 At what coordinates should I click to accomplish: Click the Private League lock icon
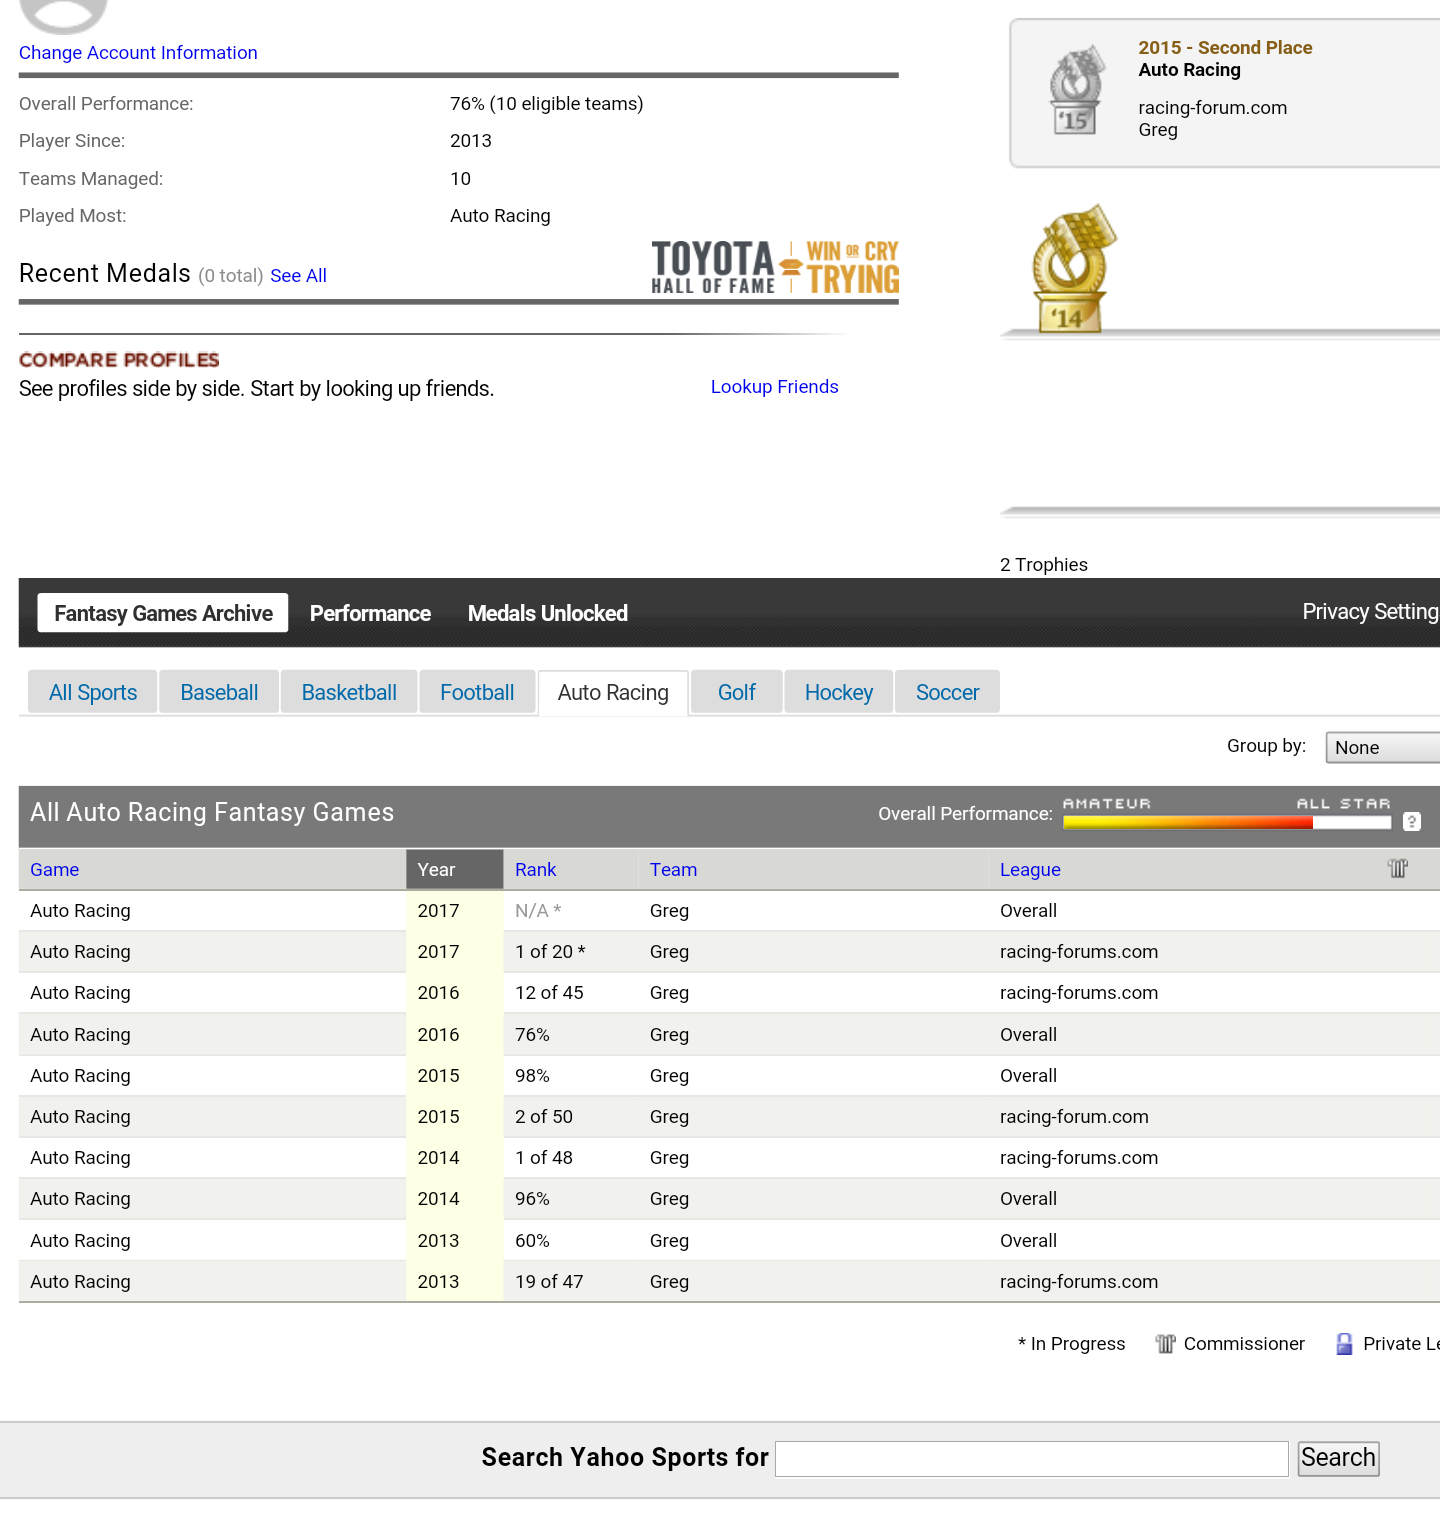pos(1344,1344)
